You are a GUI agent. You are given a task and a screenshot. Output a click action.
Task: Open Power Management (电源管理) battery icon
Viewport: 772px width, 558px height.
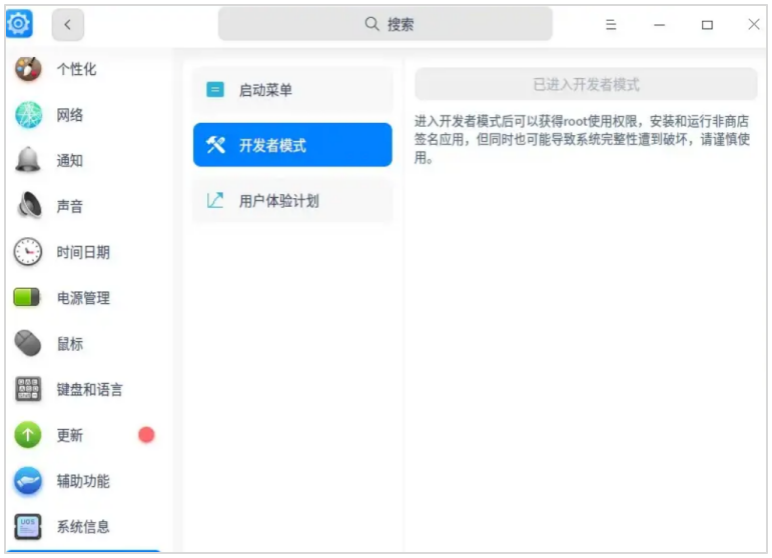click(x=28, y=298)
